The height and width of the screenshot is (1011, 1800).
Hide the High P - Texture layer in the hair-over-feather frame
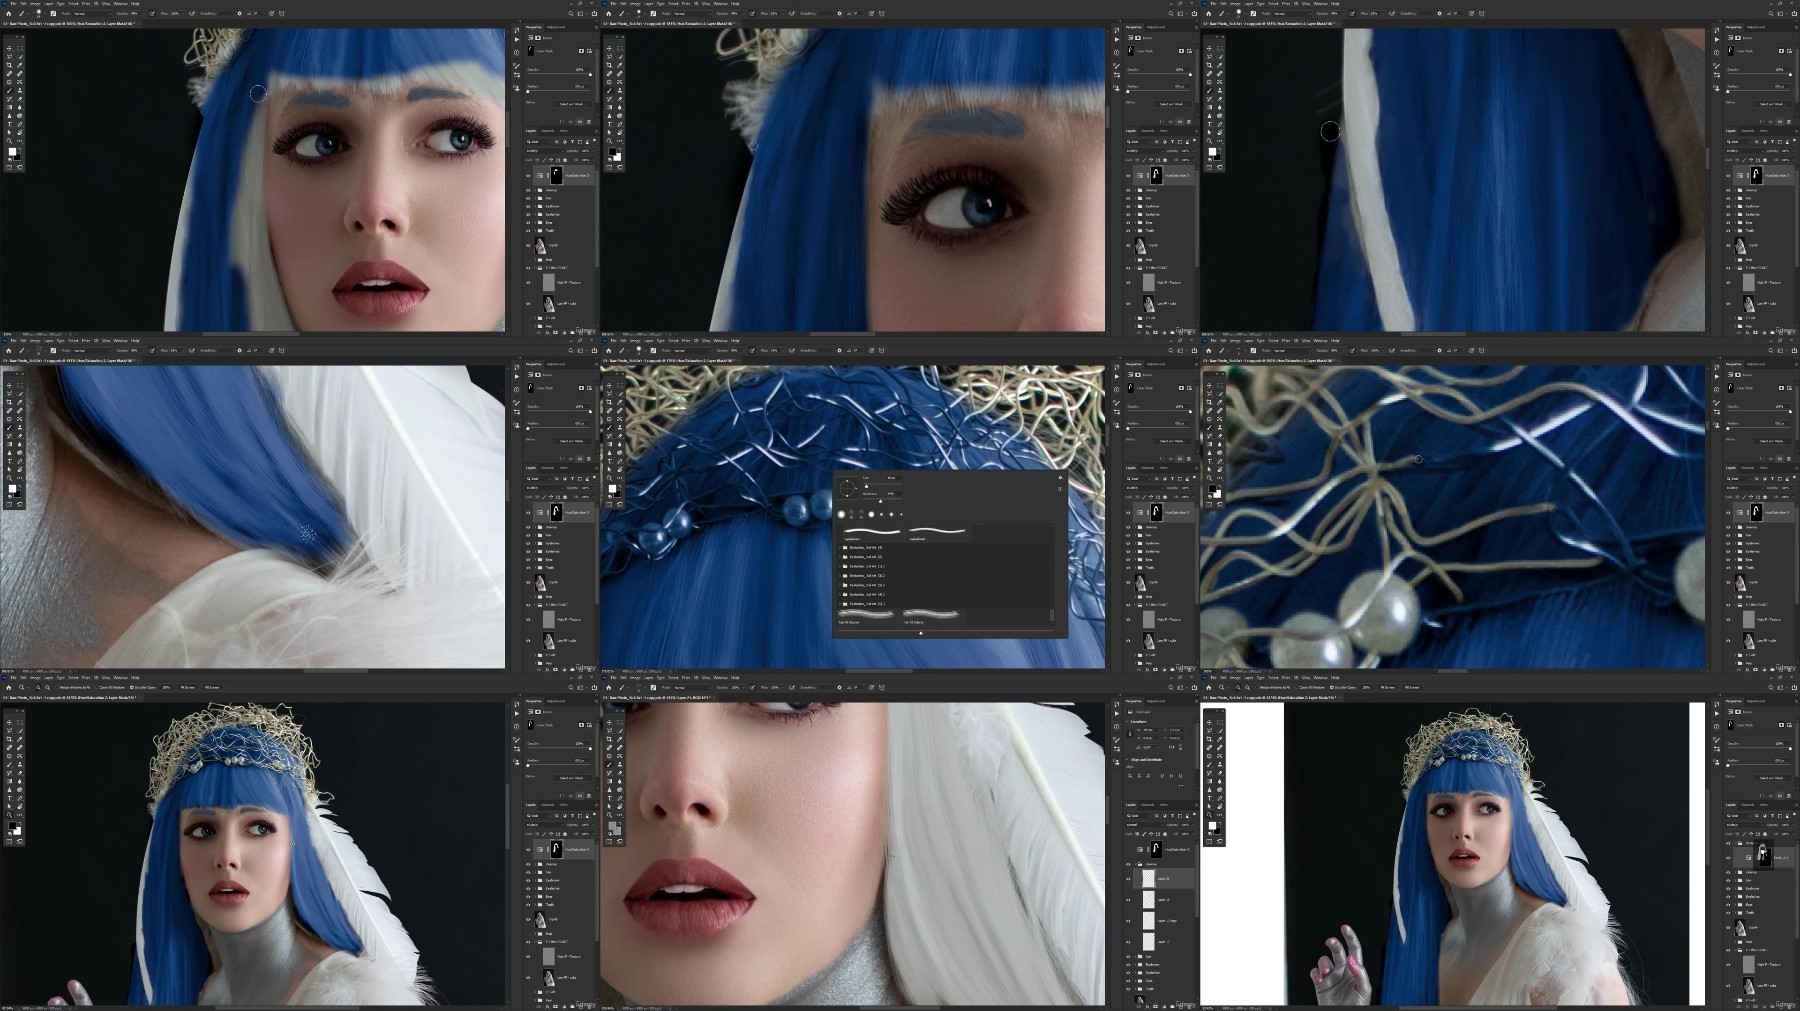pos(528,619)
